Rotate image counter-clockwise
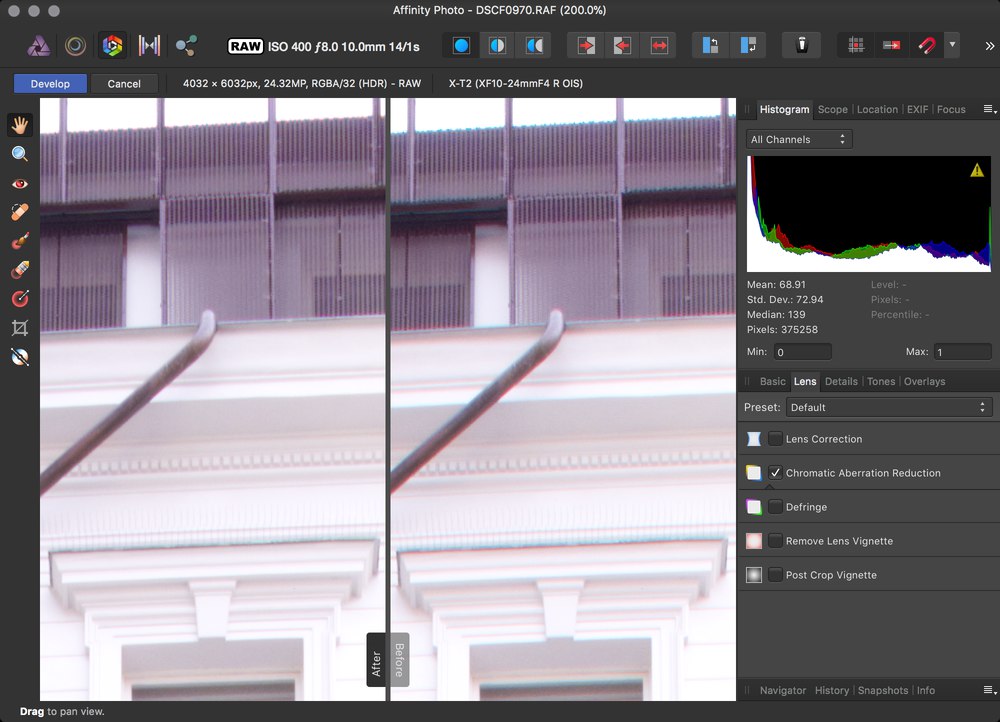This screenshot has height=722, width=1000. tap(710, 46)
